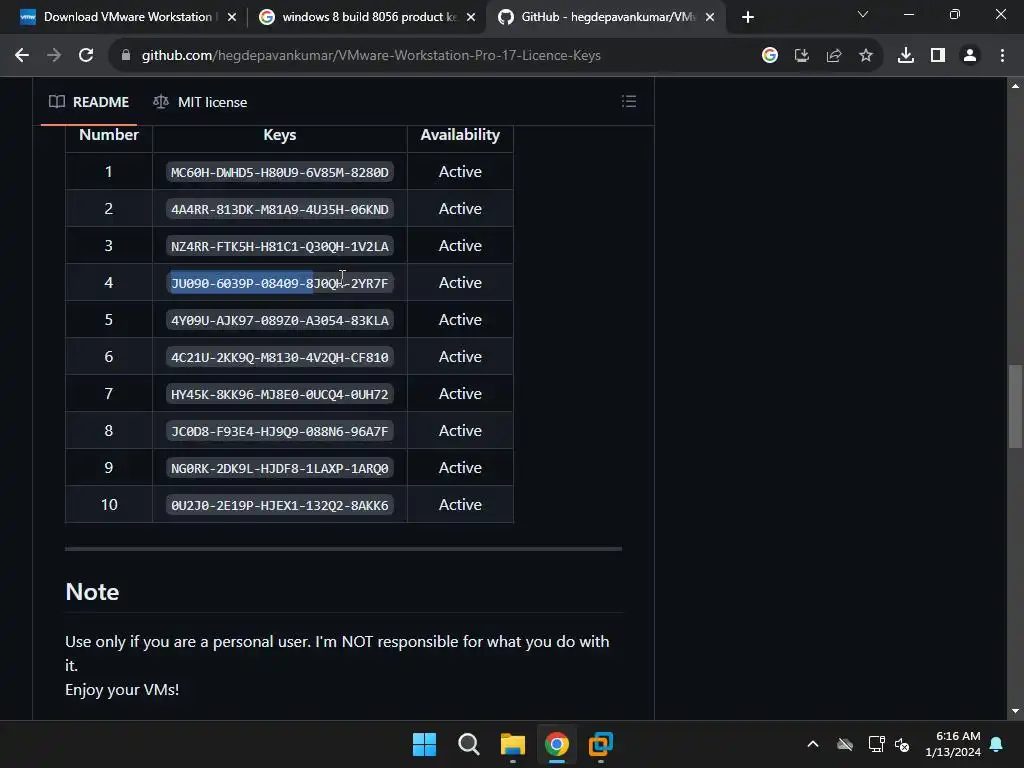Click the scrollbar up arrow
This screenshot has width=1024, height=768.
tap(1015, 86)
